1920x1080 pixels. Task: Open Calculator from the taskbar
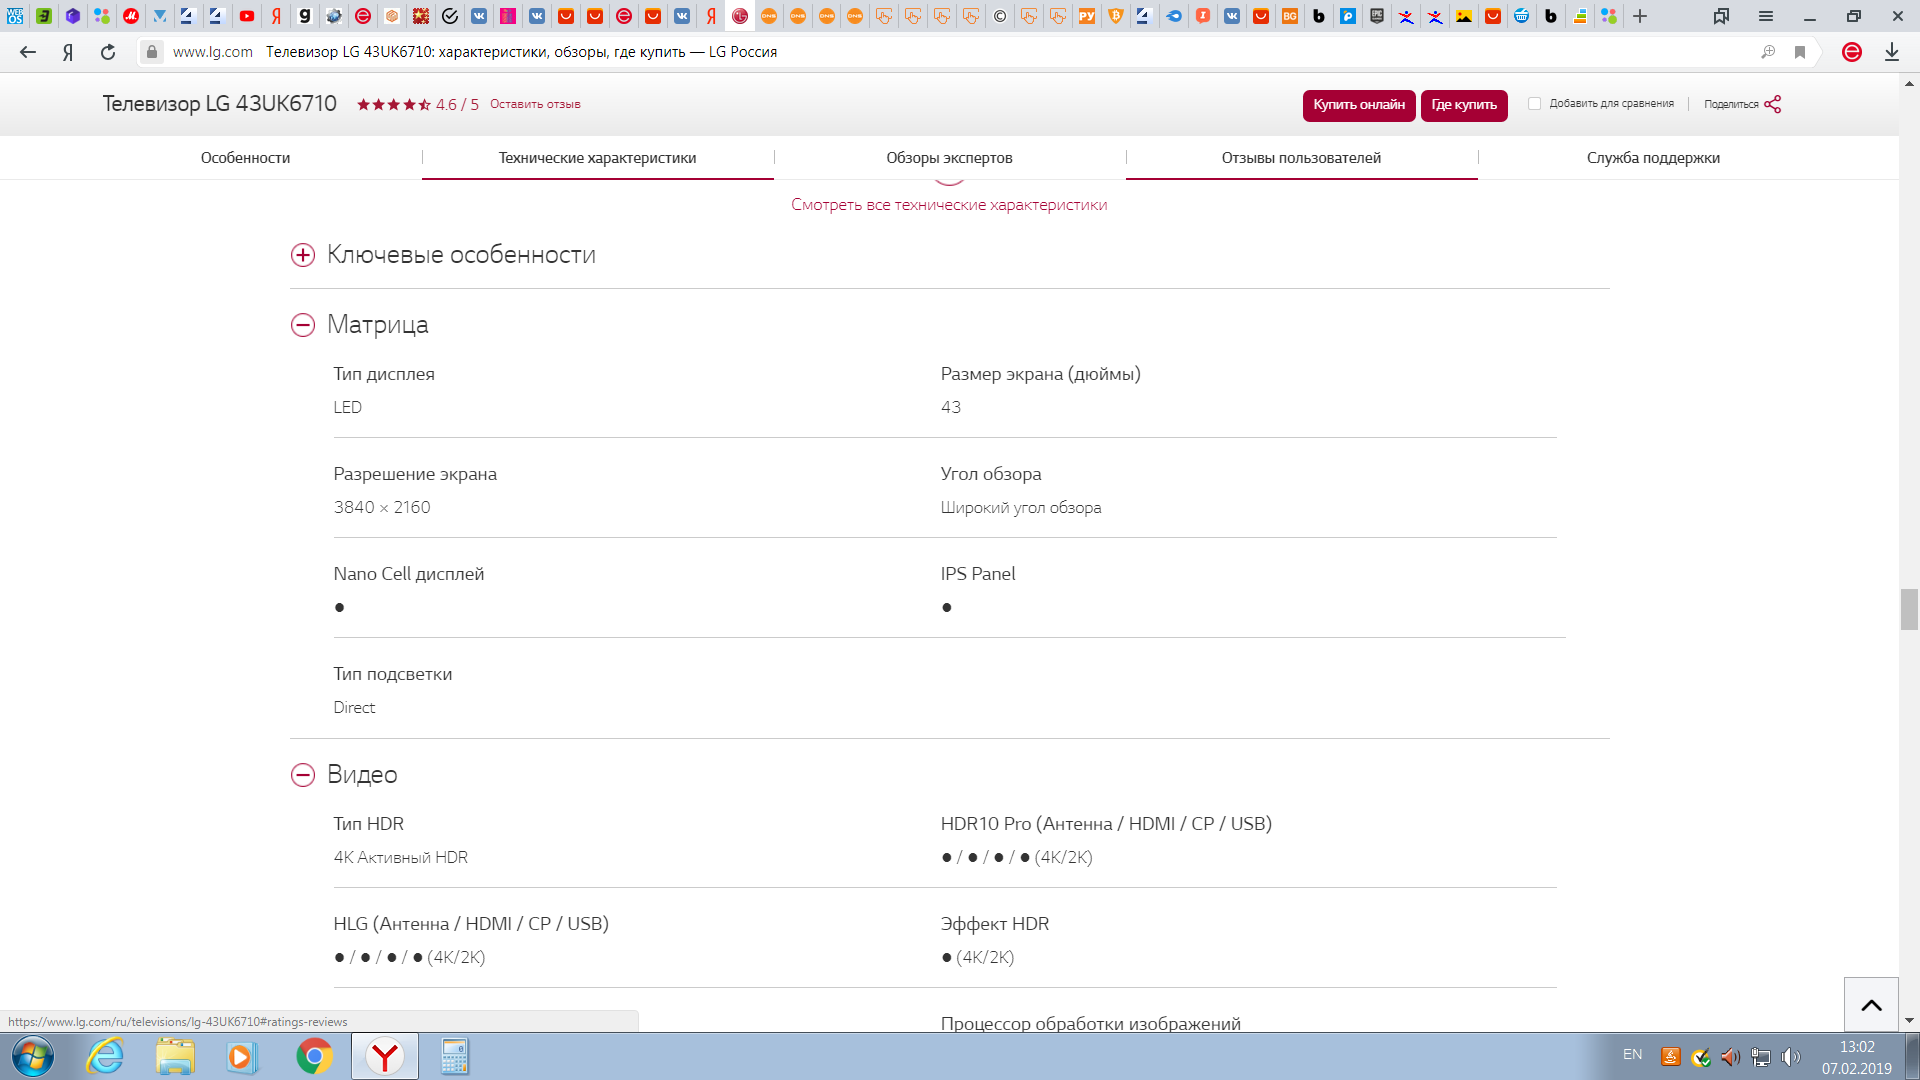(x=454, y=1056)
